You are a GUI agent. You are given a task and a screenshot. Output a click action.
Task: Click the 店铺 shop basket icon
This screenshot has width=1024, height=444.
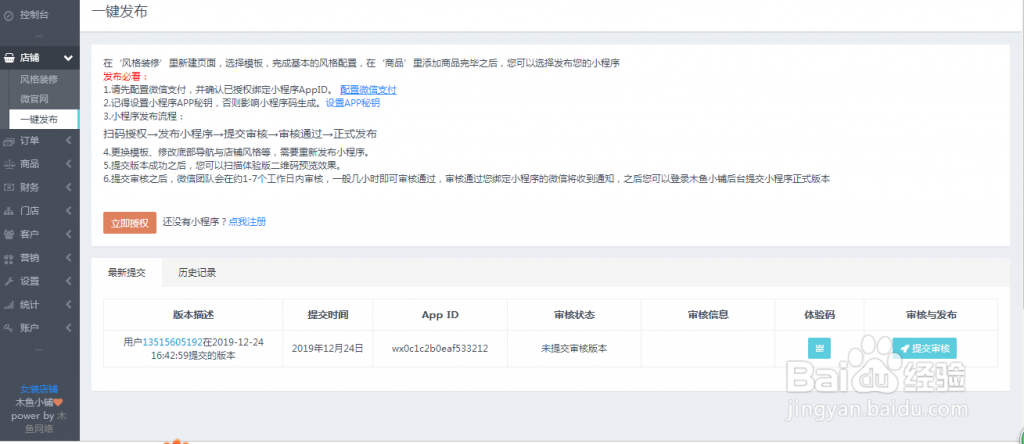(9, 57)
